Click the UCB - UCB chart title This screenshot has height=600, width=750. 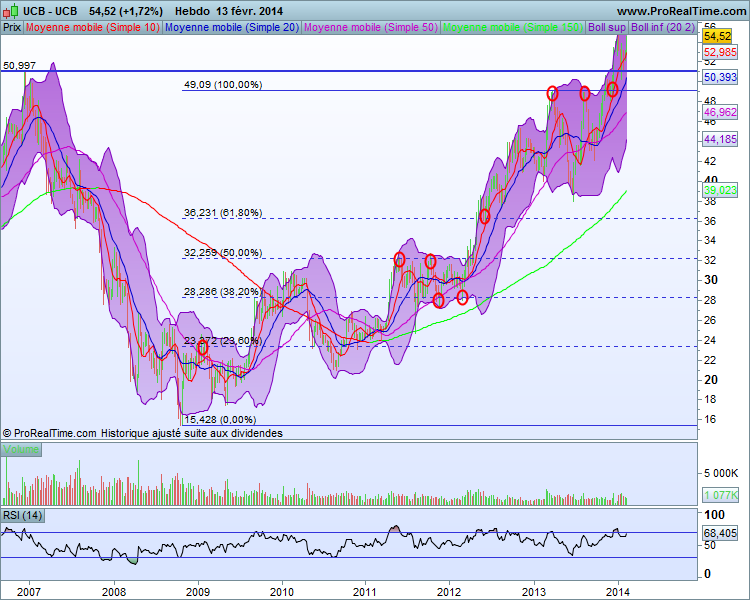49,11
